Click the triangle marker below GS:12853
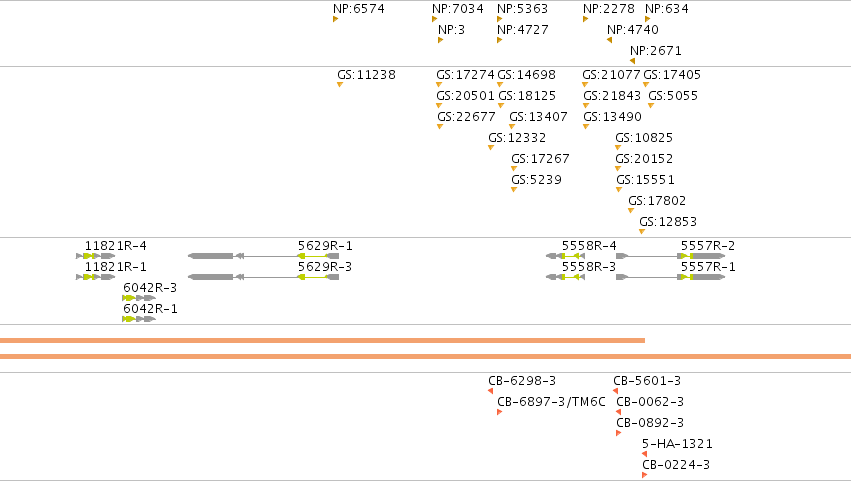The height and width of the screenshot is (481, 851). click(642, 232)
